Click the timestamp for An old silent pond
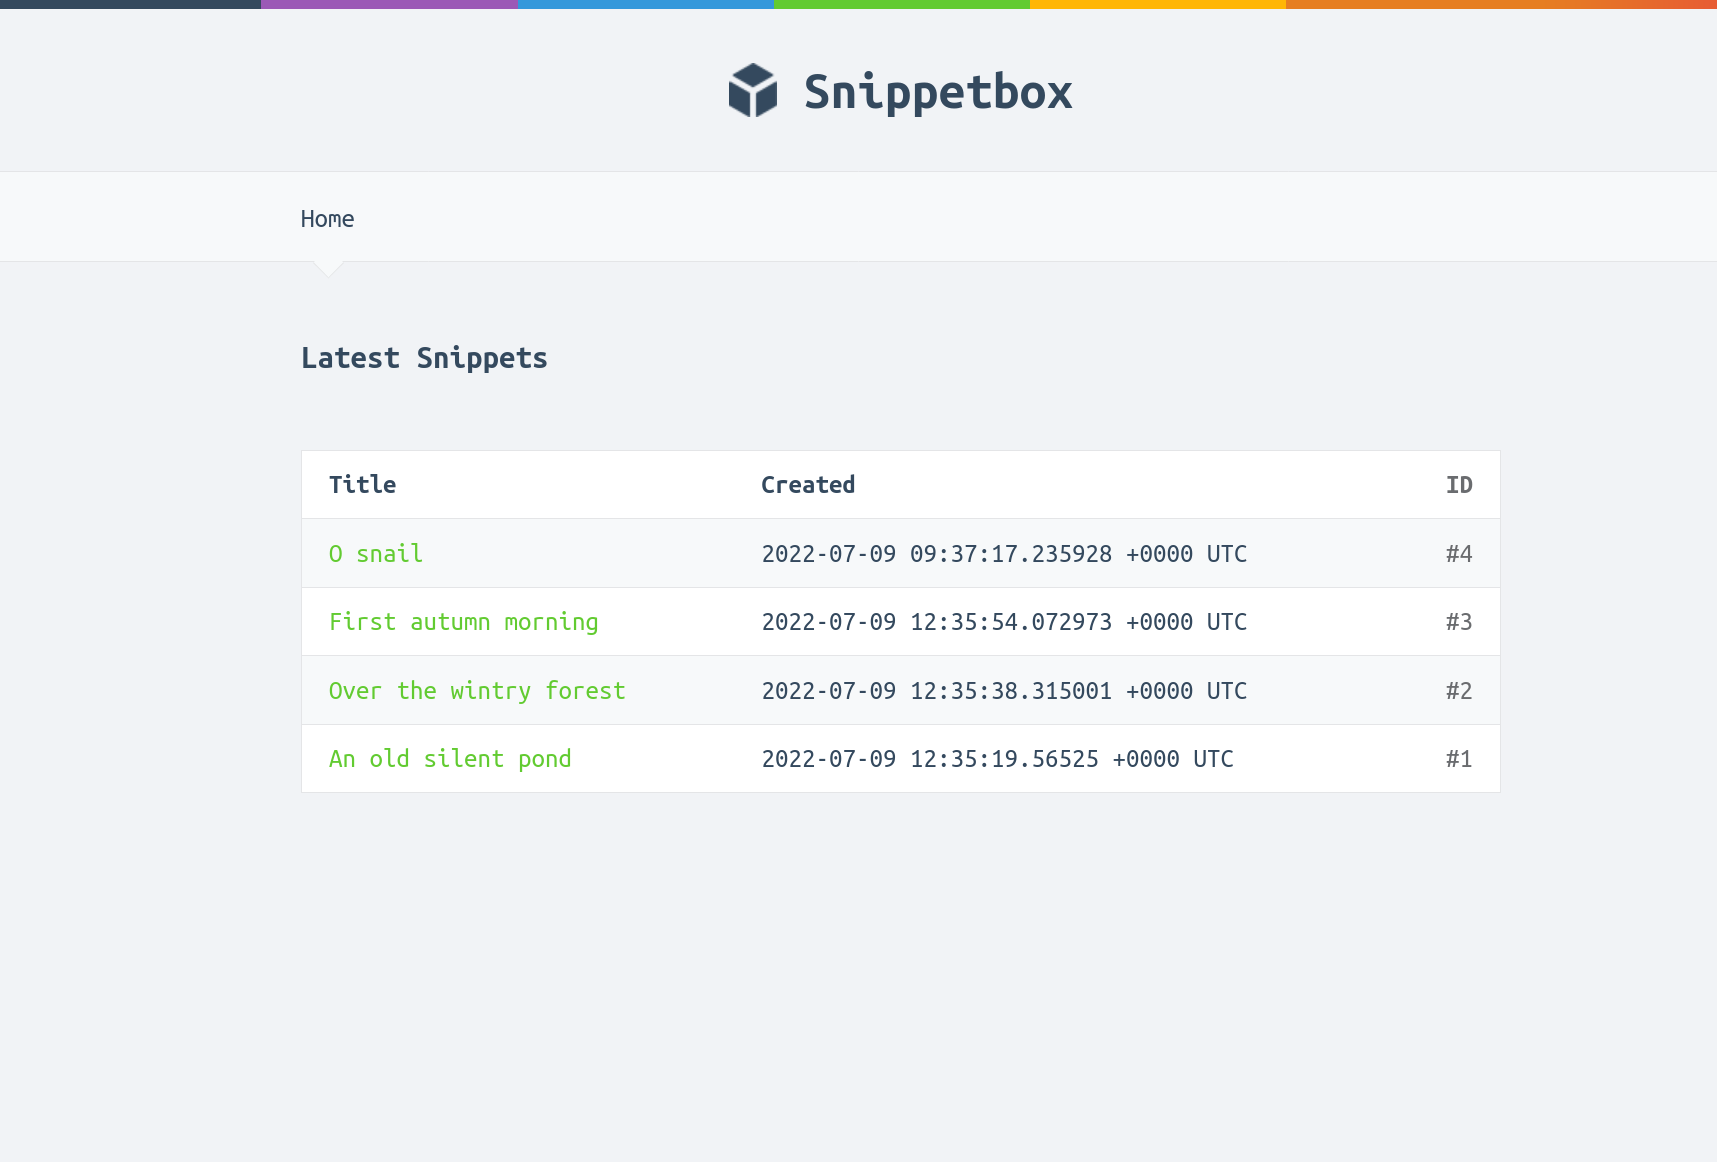1717x1162 pixels. [997, 758]
